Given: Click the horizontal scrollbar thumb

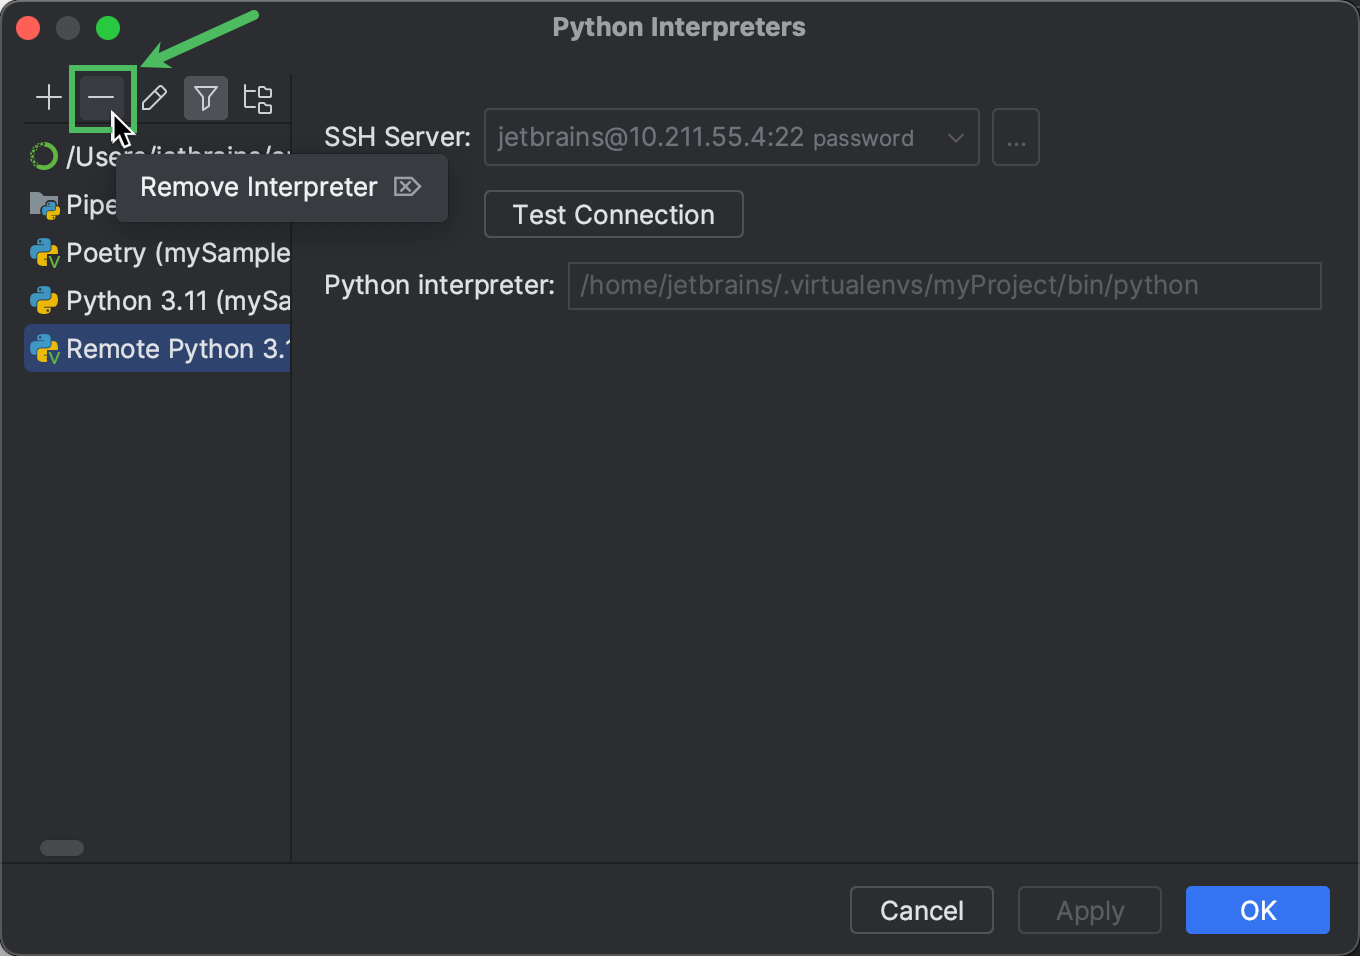Looking at the screenshot, I should [x=61, y=847].
